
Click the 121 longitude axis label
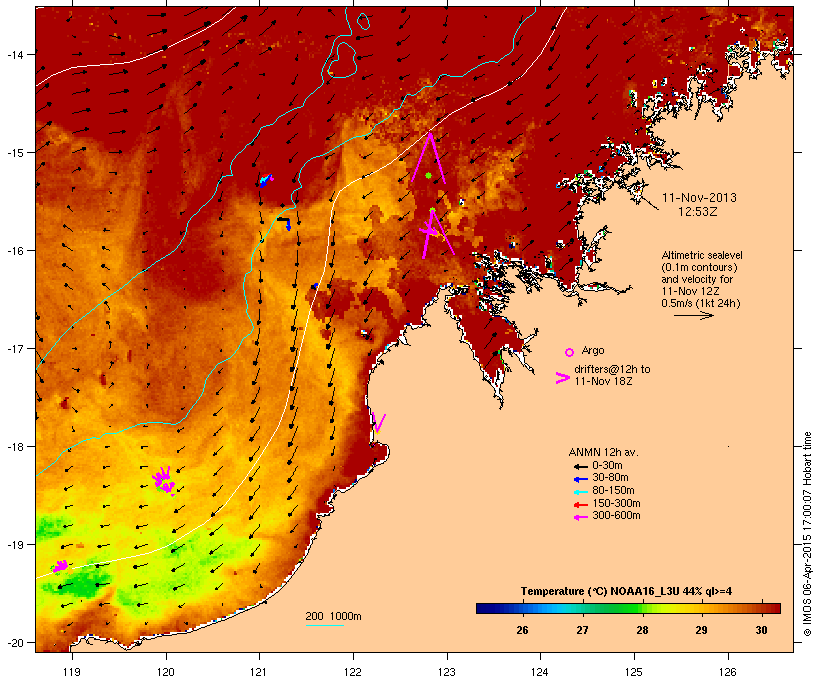259,672
